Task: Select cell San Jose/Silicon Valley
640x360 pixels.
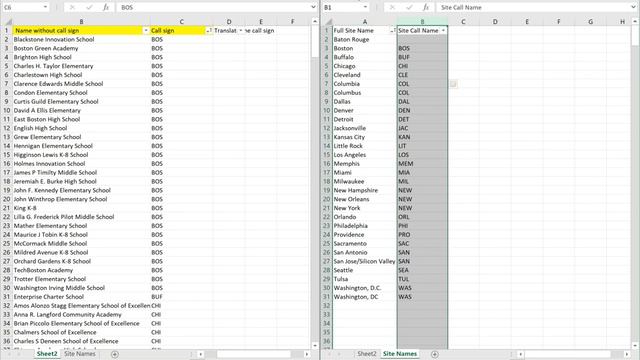Action: tap(365, 261)
